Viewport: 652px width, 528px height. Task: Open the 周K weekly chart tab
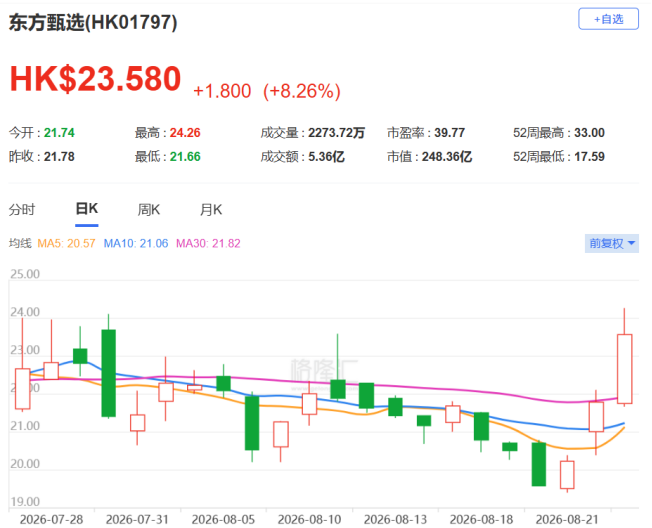[149, 209]
